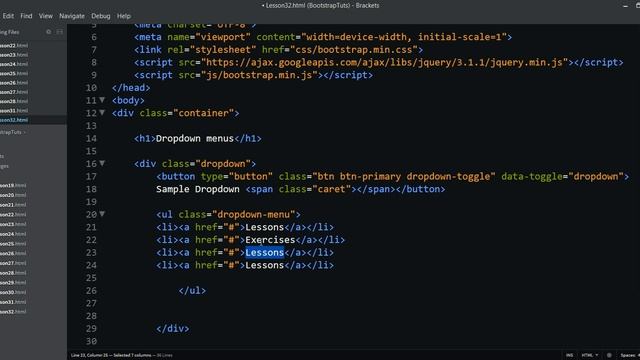Click the "container" class value on line 12
This screenshot has width=640, height=360.
tap(203, 113)
